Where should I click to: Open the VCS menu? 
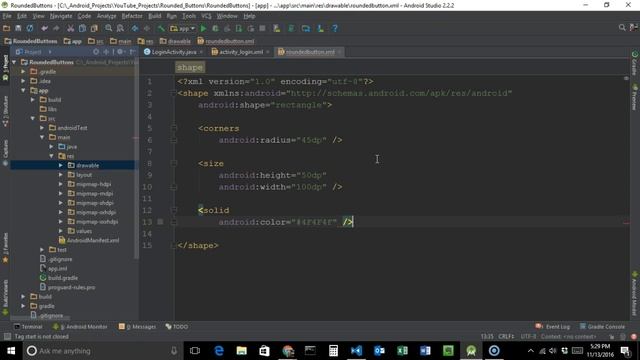(x=207, y=16)
